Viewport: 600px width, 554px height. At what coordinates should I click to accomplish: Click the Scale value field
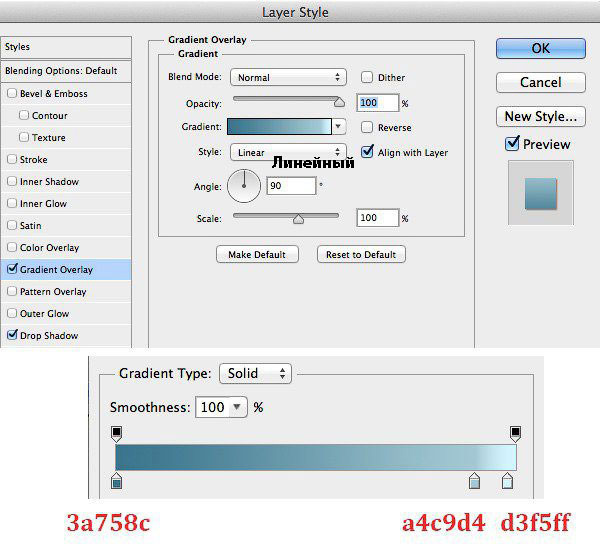pos(377,218)
